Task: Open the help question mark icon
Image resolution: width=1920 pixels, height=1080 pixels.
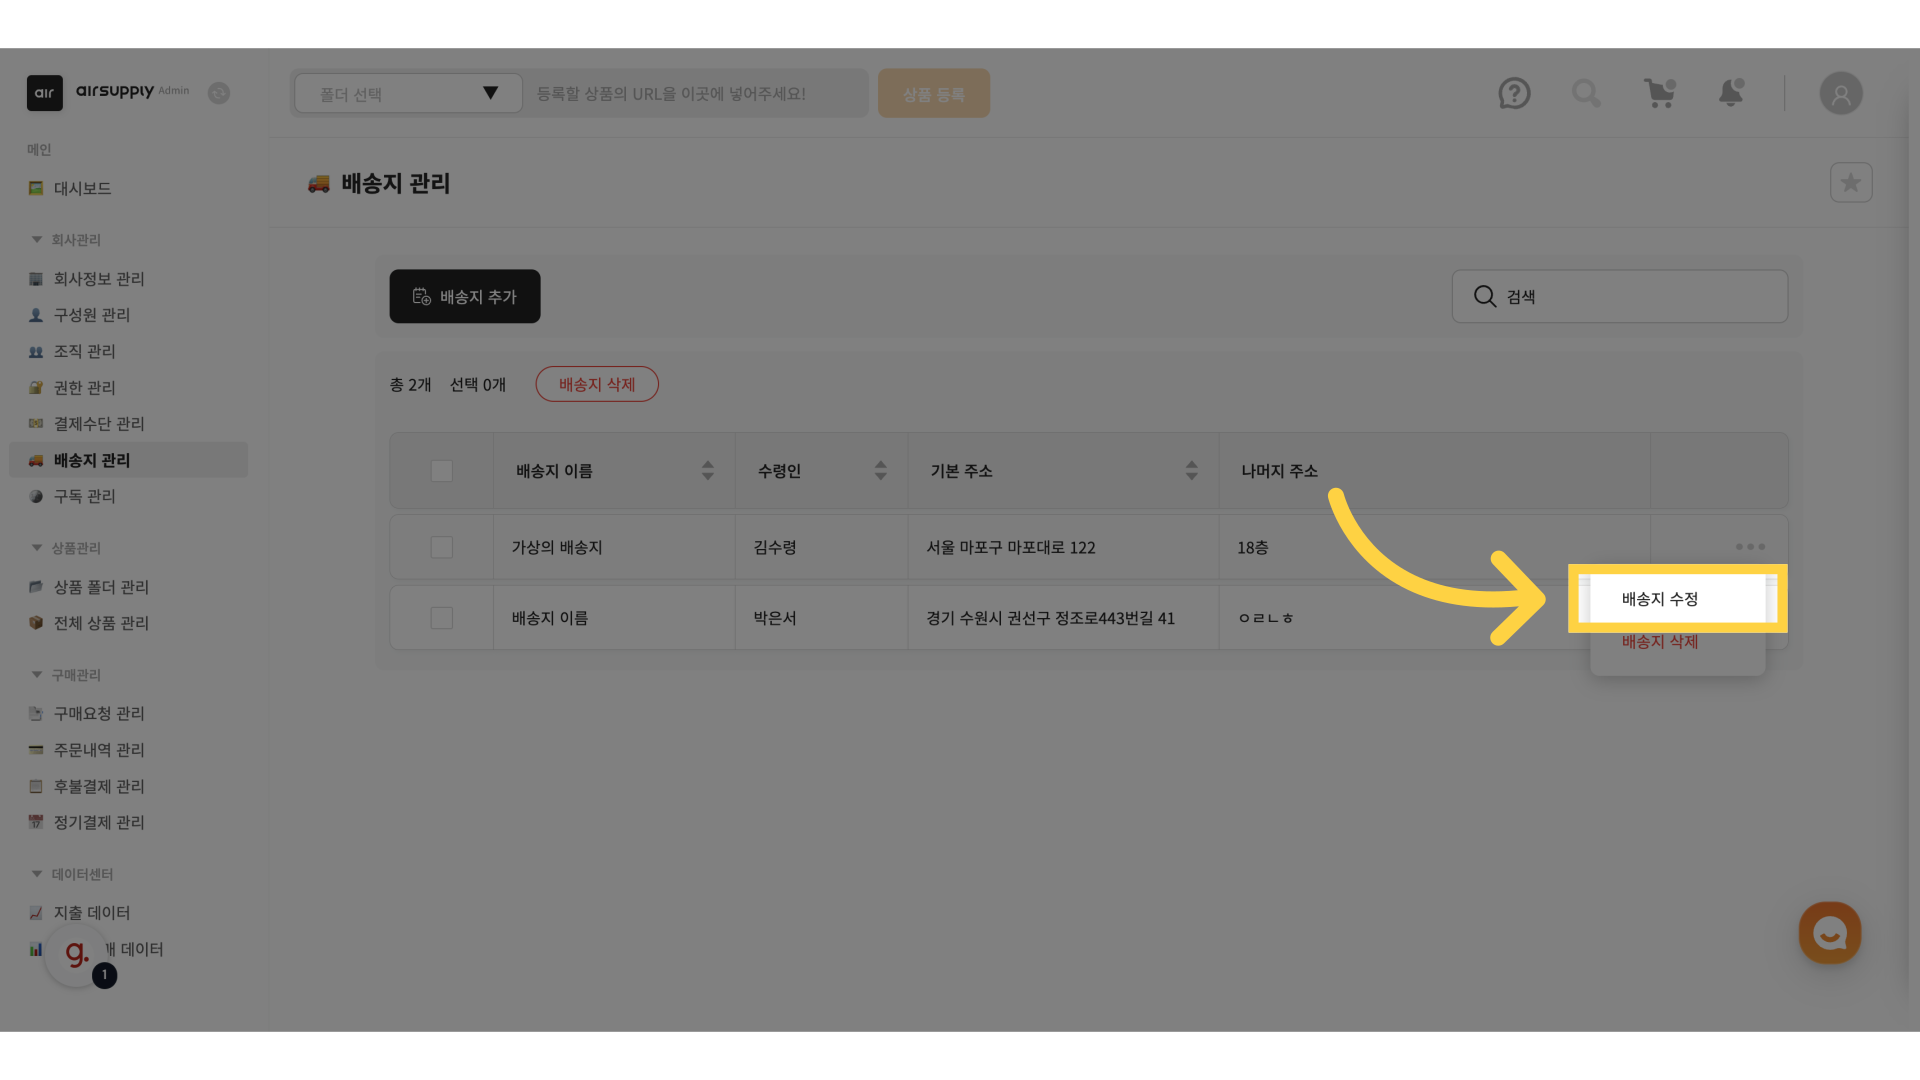Action: (1514, 94)
